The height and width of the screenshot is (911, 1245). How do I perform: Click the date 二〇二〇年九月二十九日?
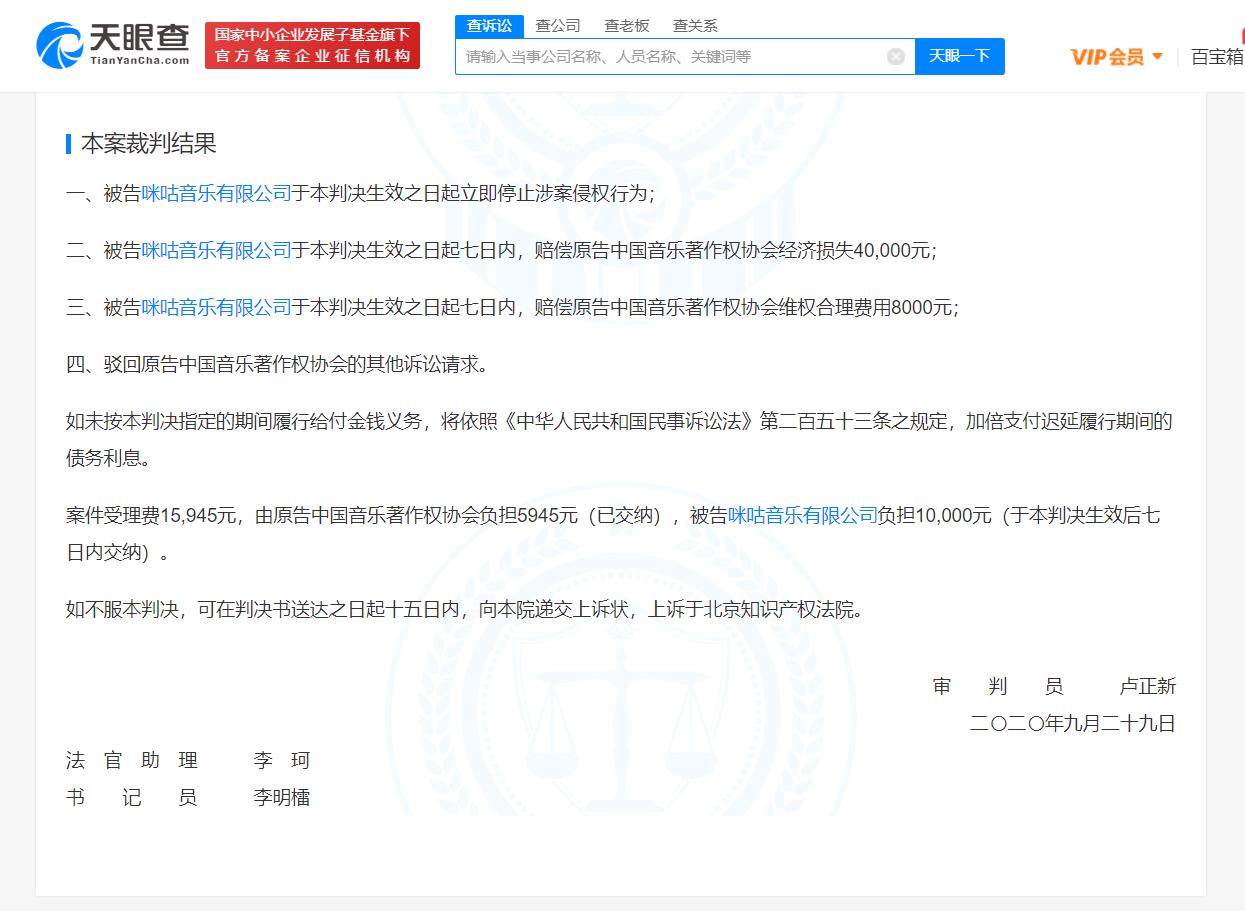[x=1072, y=723]
